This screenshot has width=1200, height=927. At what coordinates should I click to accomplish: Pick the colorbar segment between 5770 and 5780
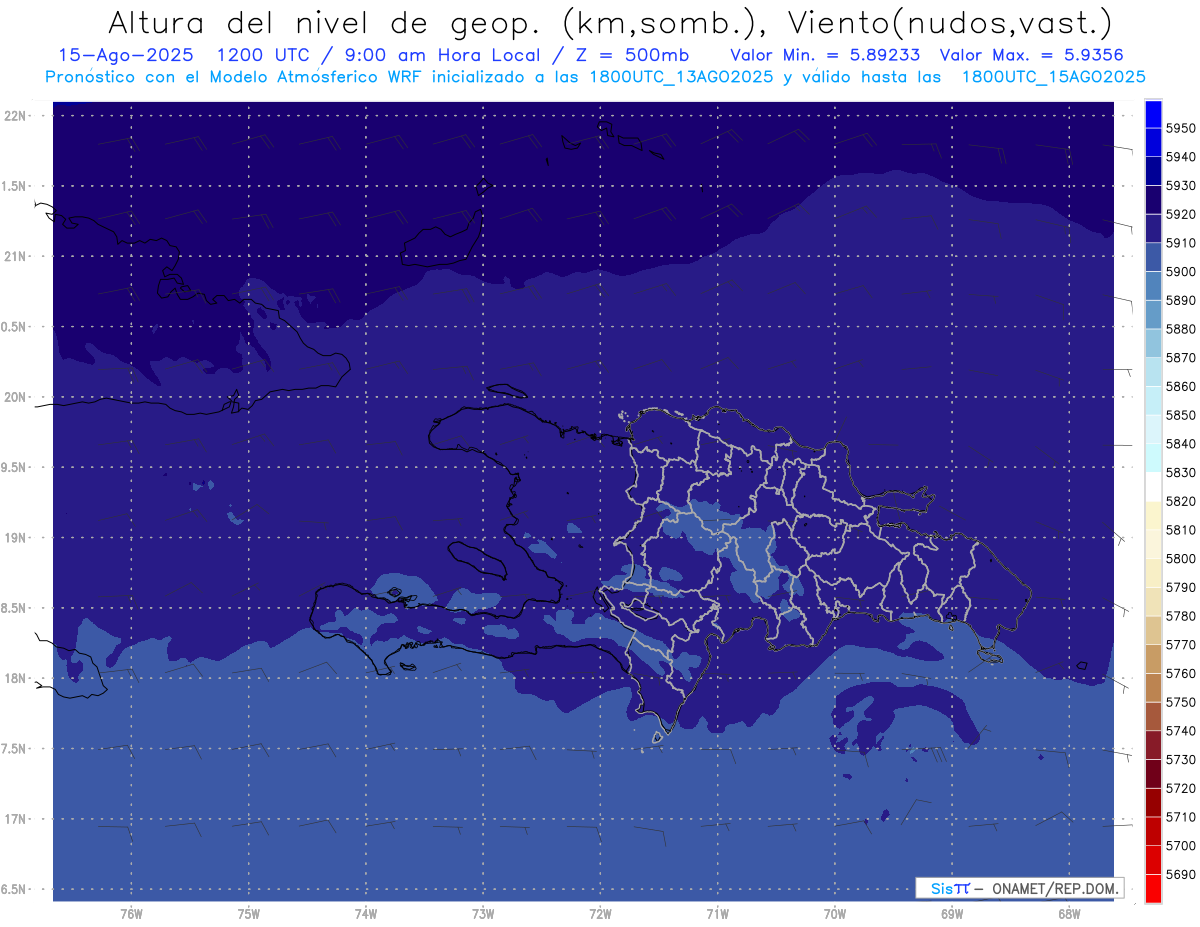(x=1152, y=630)
